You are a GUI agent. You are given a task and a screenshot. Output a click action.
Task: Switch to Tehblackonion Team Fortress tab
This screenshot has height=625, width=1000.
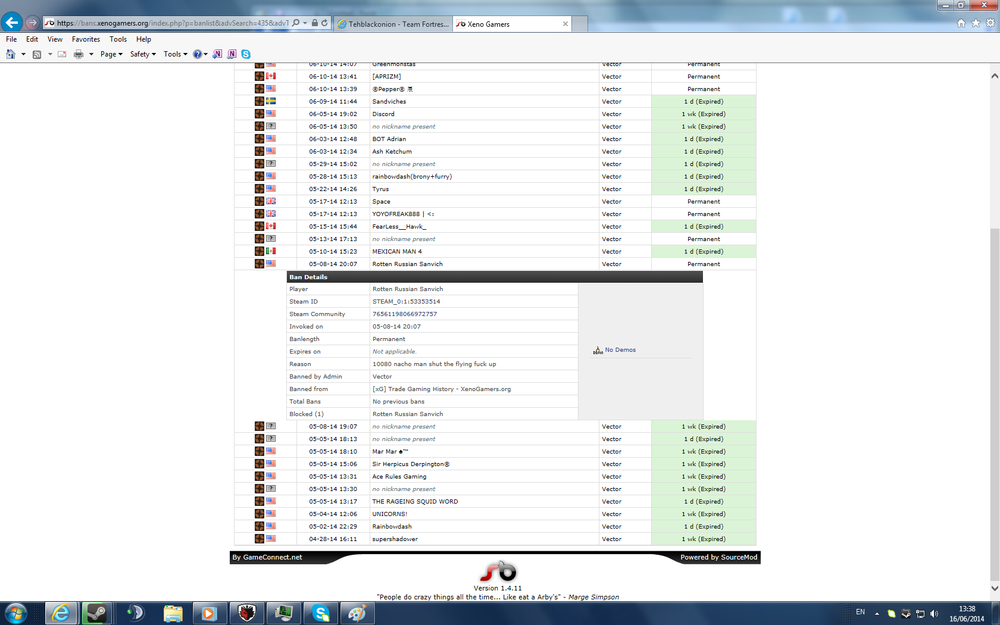pyautogui.click(x=392, y=24)
